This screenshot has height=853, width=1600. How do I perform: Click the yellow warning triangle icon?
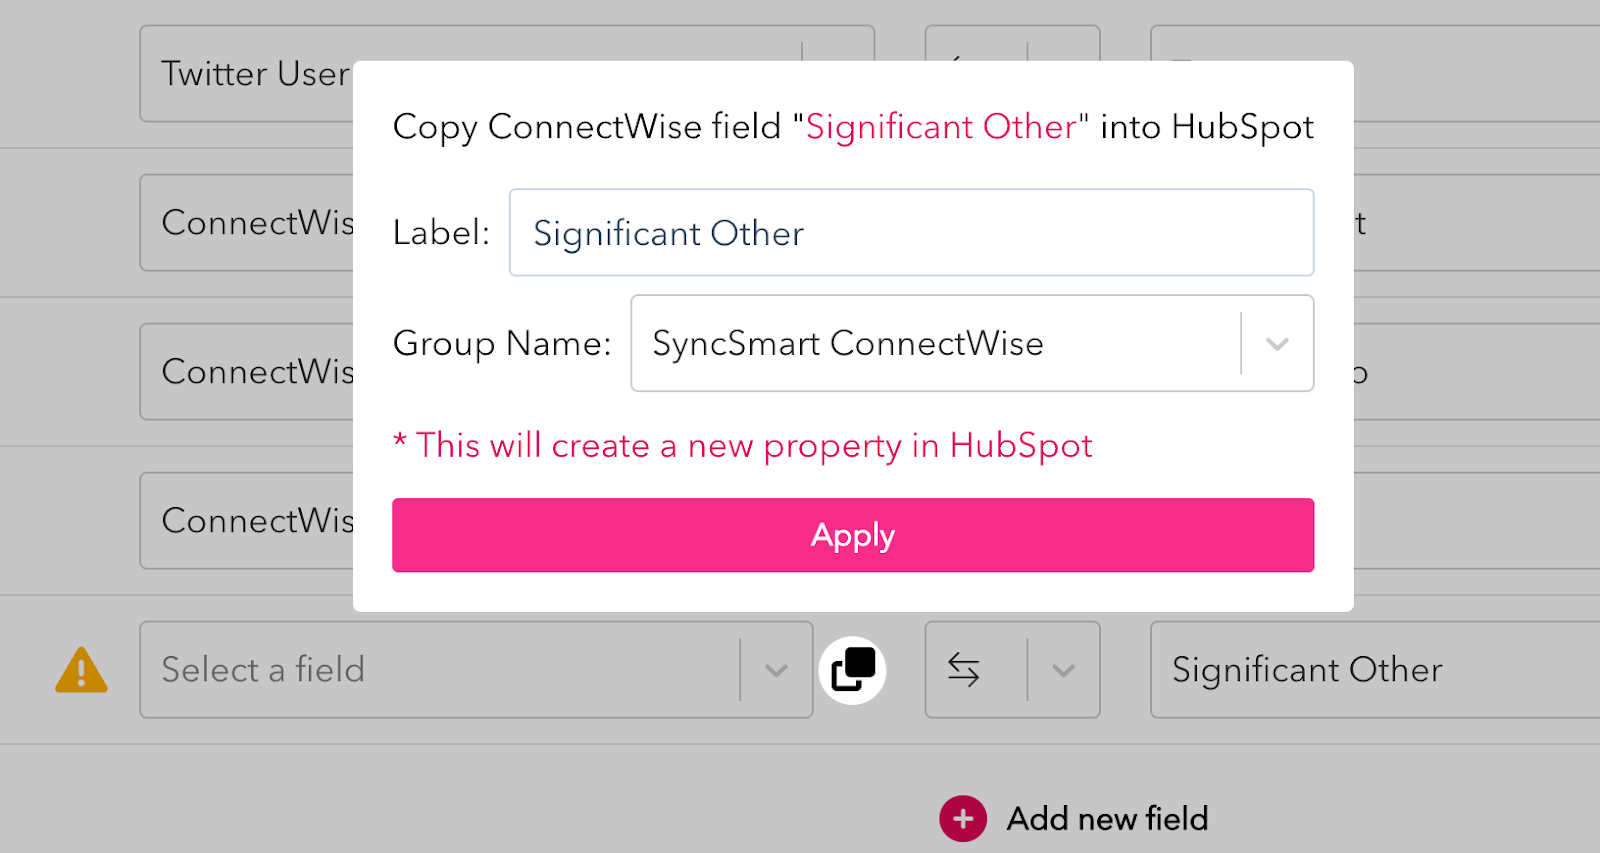81,670
